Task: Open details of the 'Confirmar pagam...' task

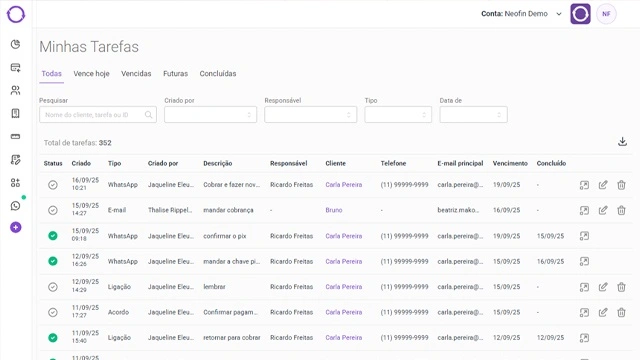Action: pos(584,312)
